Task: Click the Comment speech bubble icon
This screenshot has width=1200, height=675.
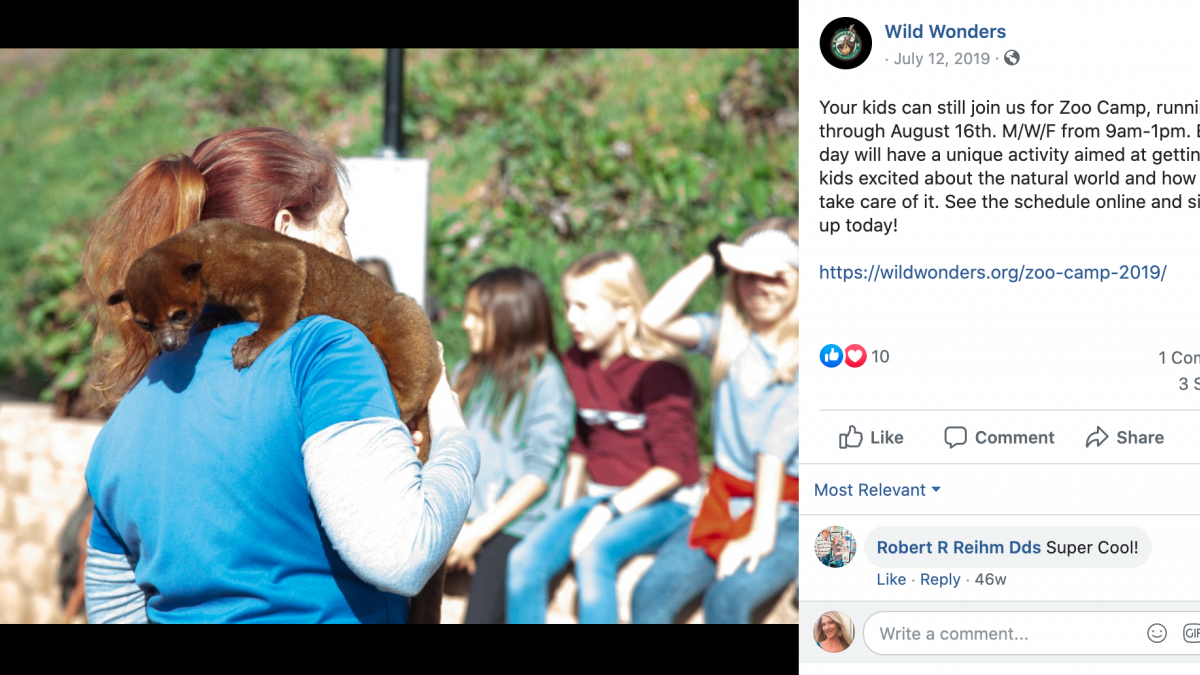Action: (x=955, y=437)
